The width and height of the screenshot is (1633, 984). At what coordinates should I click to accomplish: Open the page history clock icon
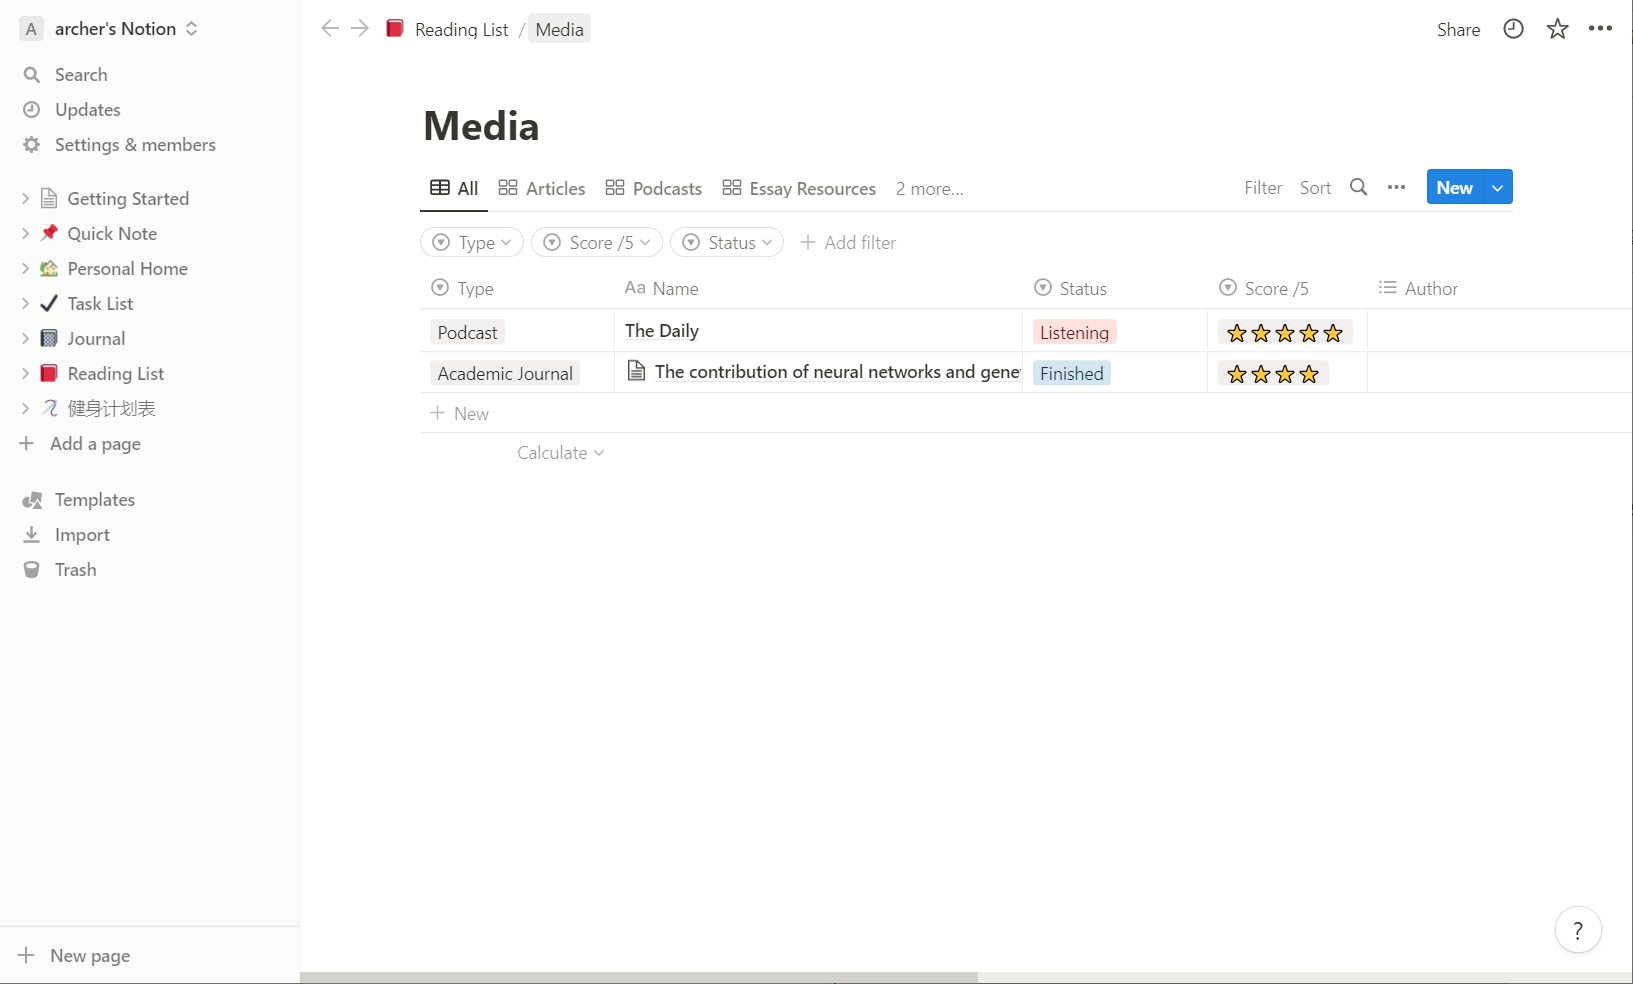(x=1513, y=29)
